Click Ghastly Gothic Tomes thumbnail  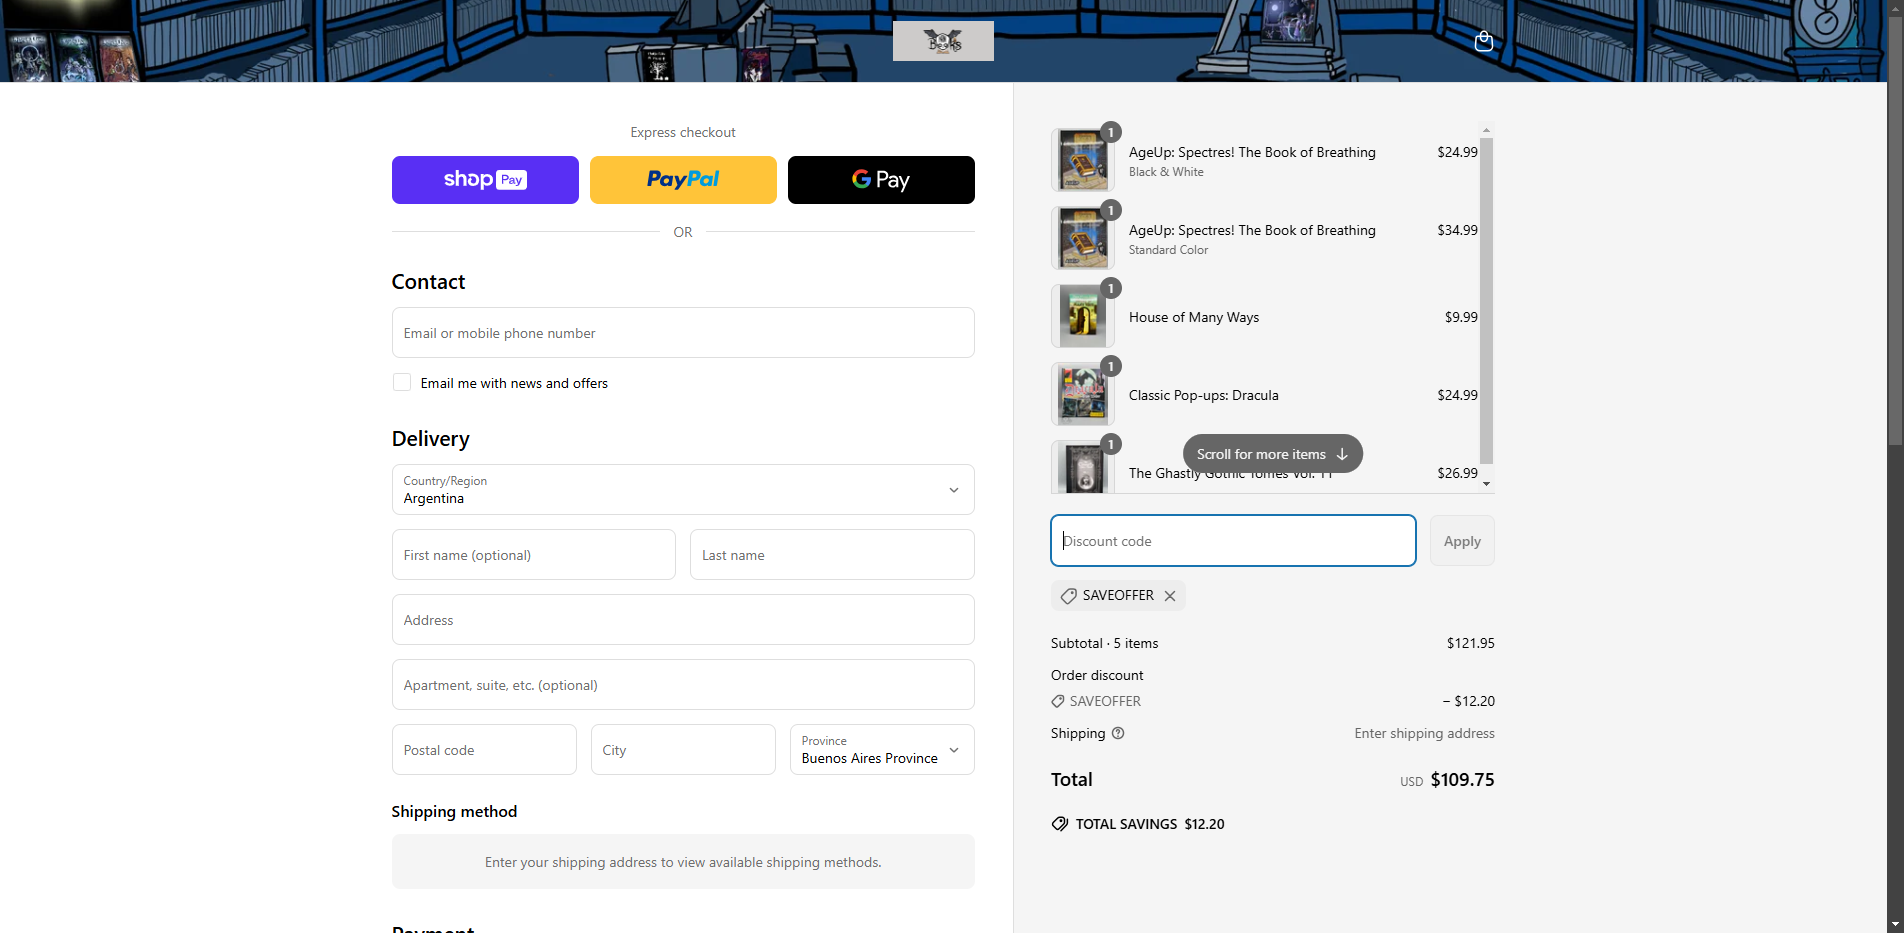coord(1083,467)
